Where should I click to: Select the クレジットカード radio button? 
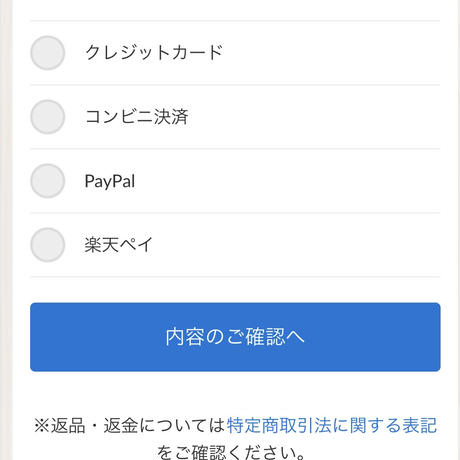[47, 53]
